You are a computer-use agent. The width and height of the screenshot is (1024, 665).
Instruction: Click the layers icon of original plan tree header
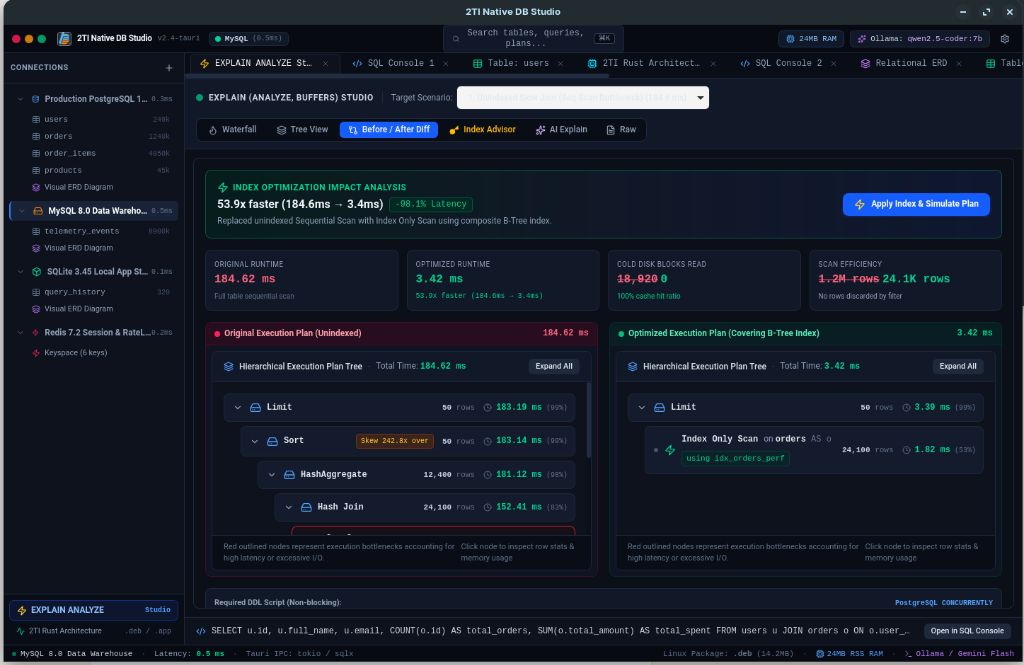click(x=228, y=366)
